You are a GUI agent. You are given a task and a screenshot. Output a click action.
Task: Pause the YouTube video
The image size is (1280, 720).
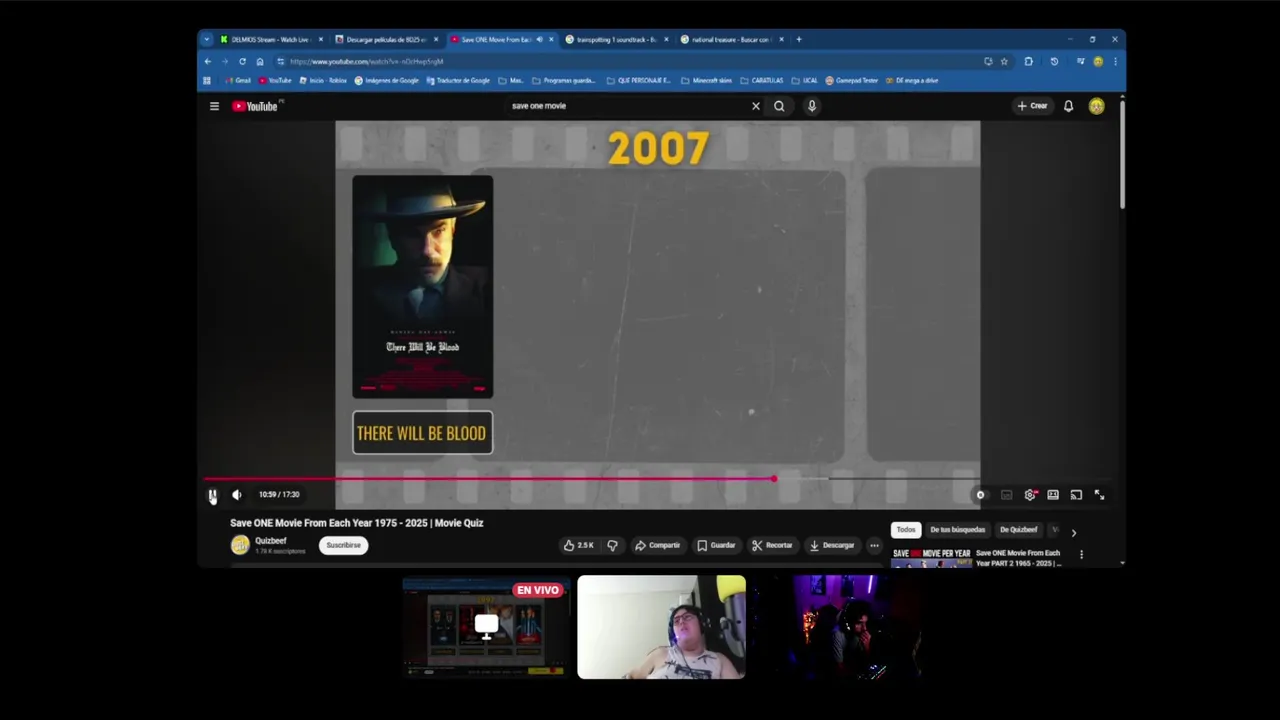(x=212, y=494)
